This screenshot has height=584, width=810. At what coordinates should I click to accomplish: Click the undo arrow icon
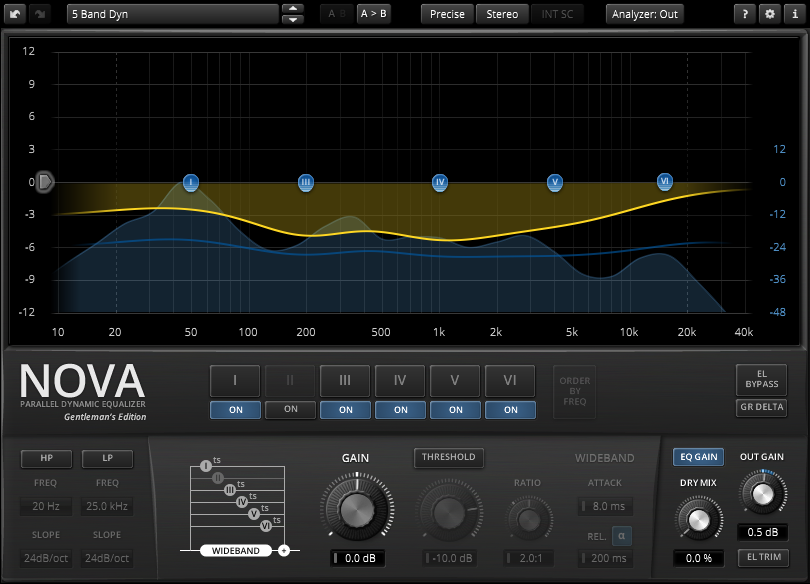(15, 14)
